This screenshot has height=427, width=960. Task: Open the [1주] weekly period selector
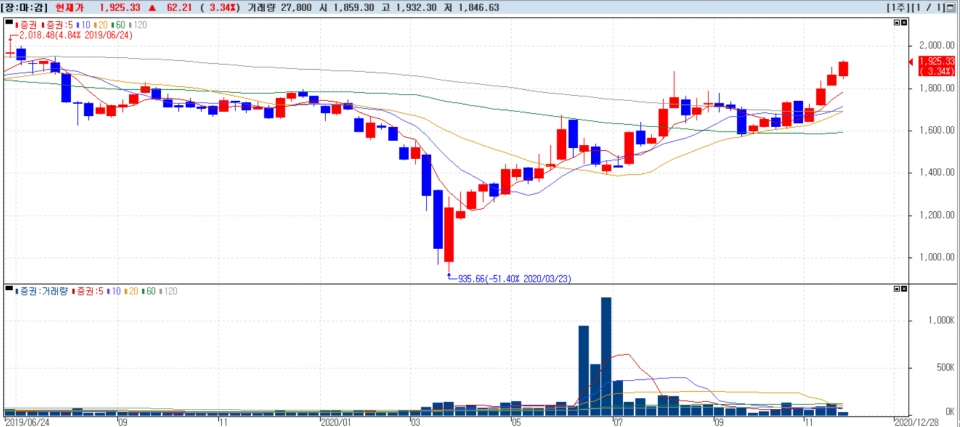(x=897, y=7)
